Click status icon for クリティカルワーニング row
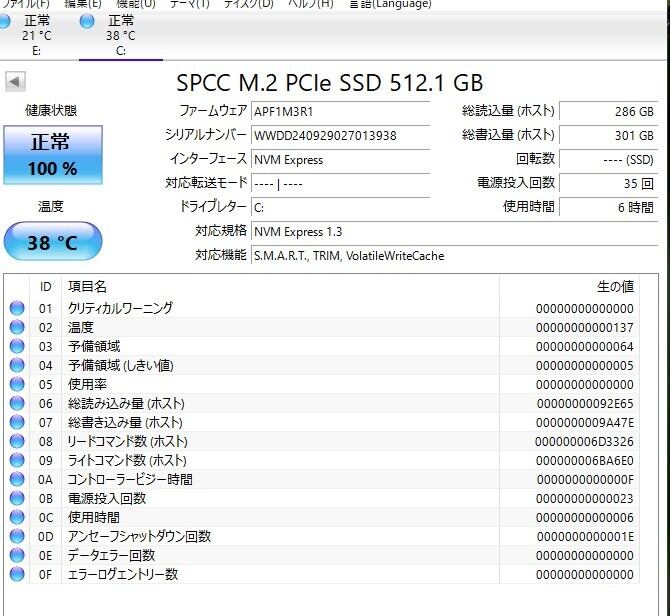Viewport: 670px width, 616px height. point(17,308)
